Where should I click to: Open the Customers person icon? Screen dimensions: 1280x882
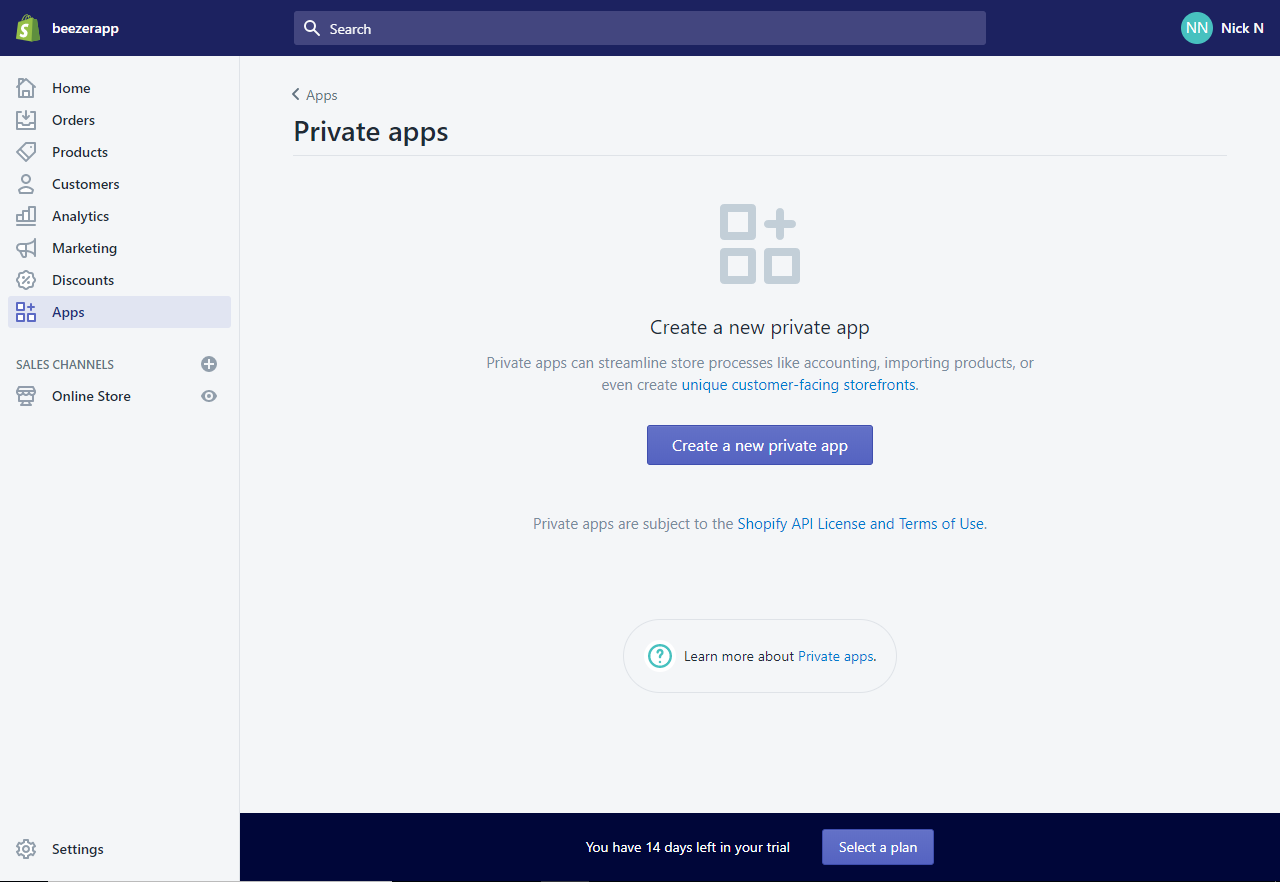point(26,184)
